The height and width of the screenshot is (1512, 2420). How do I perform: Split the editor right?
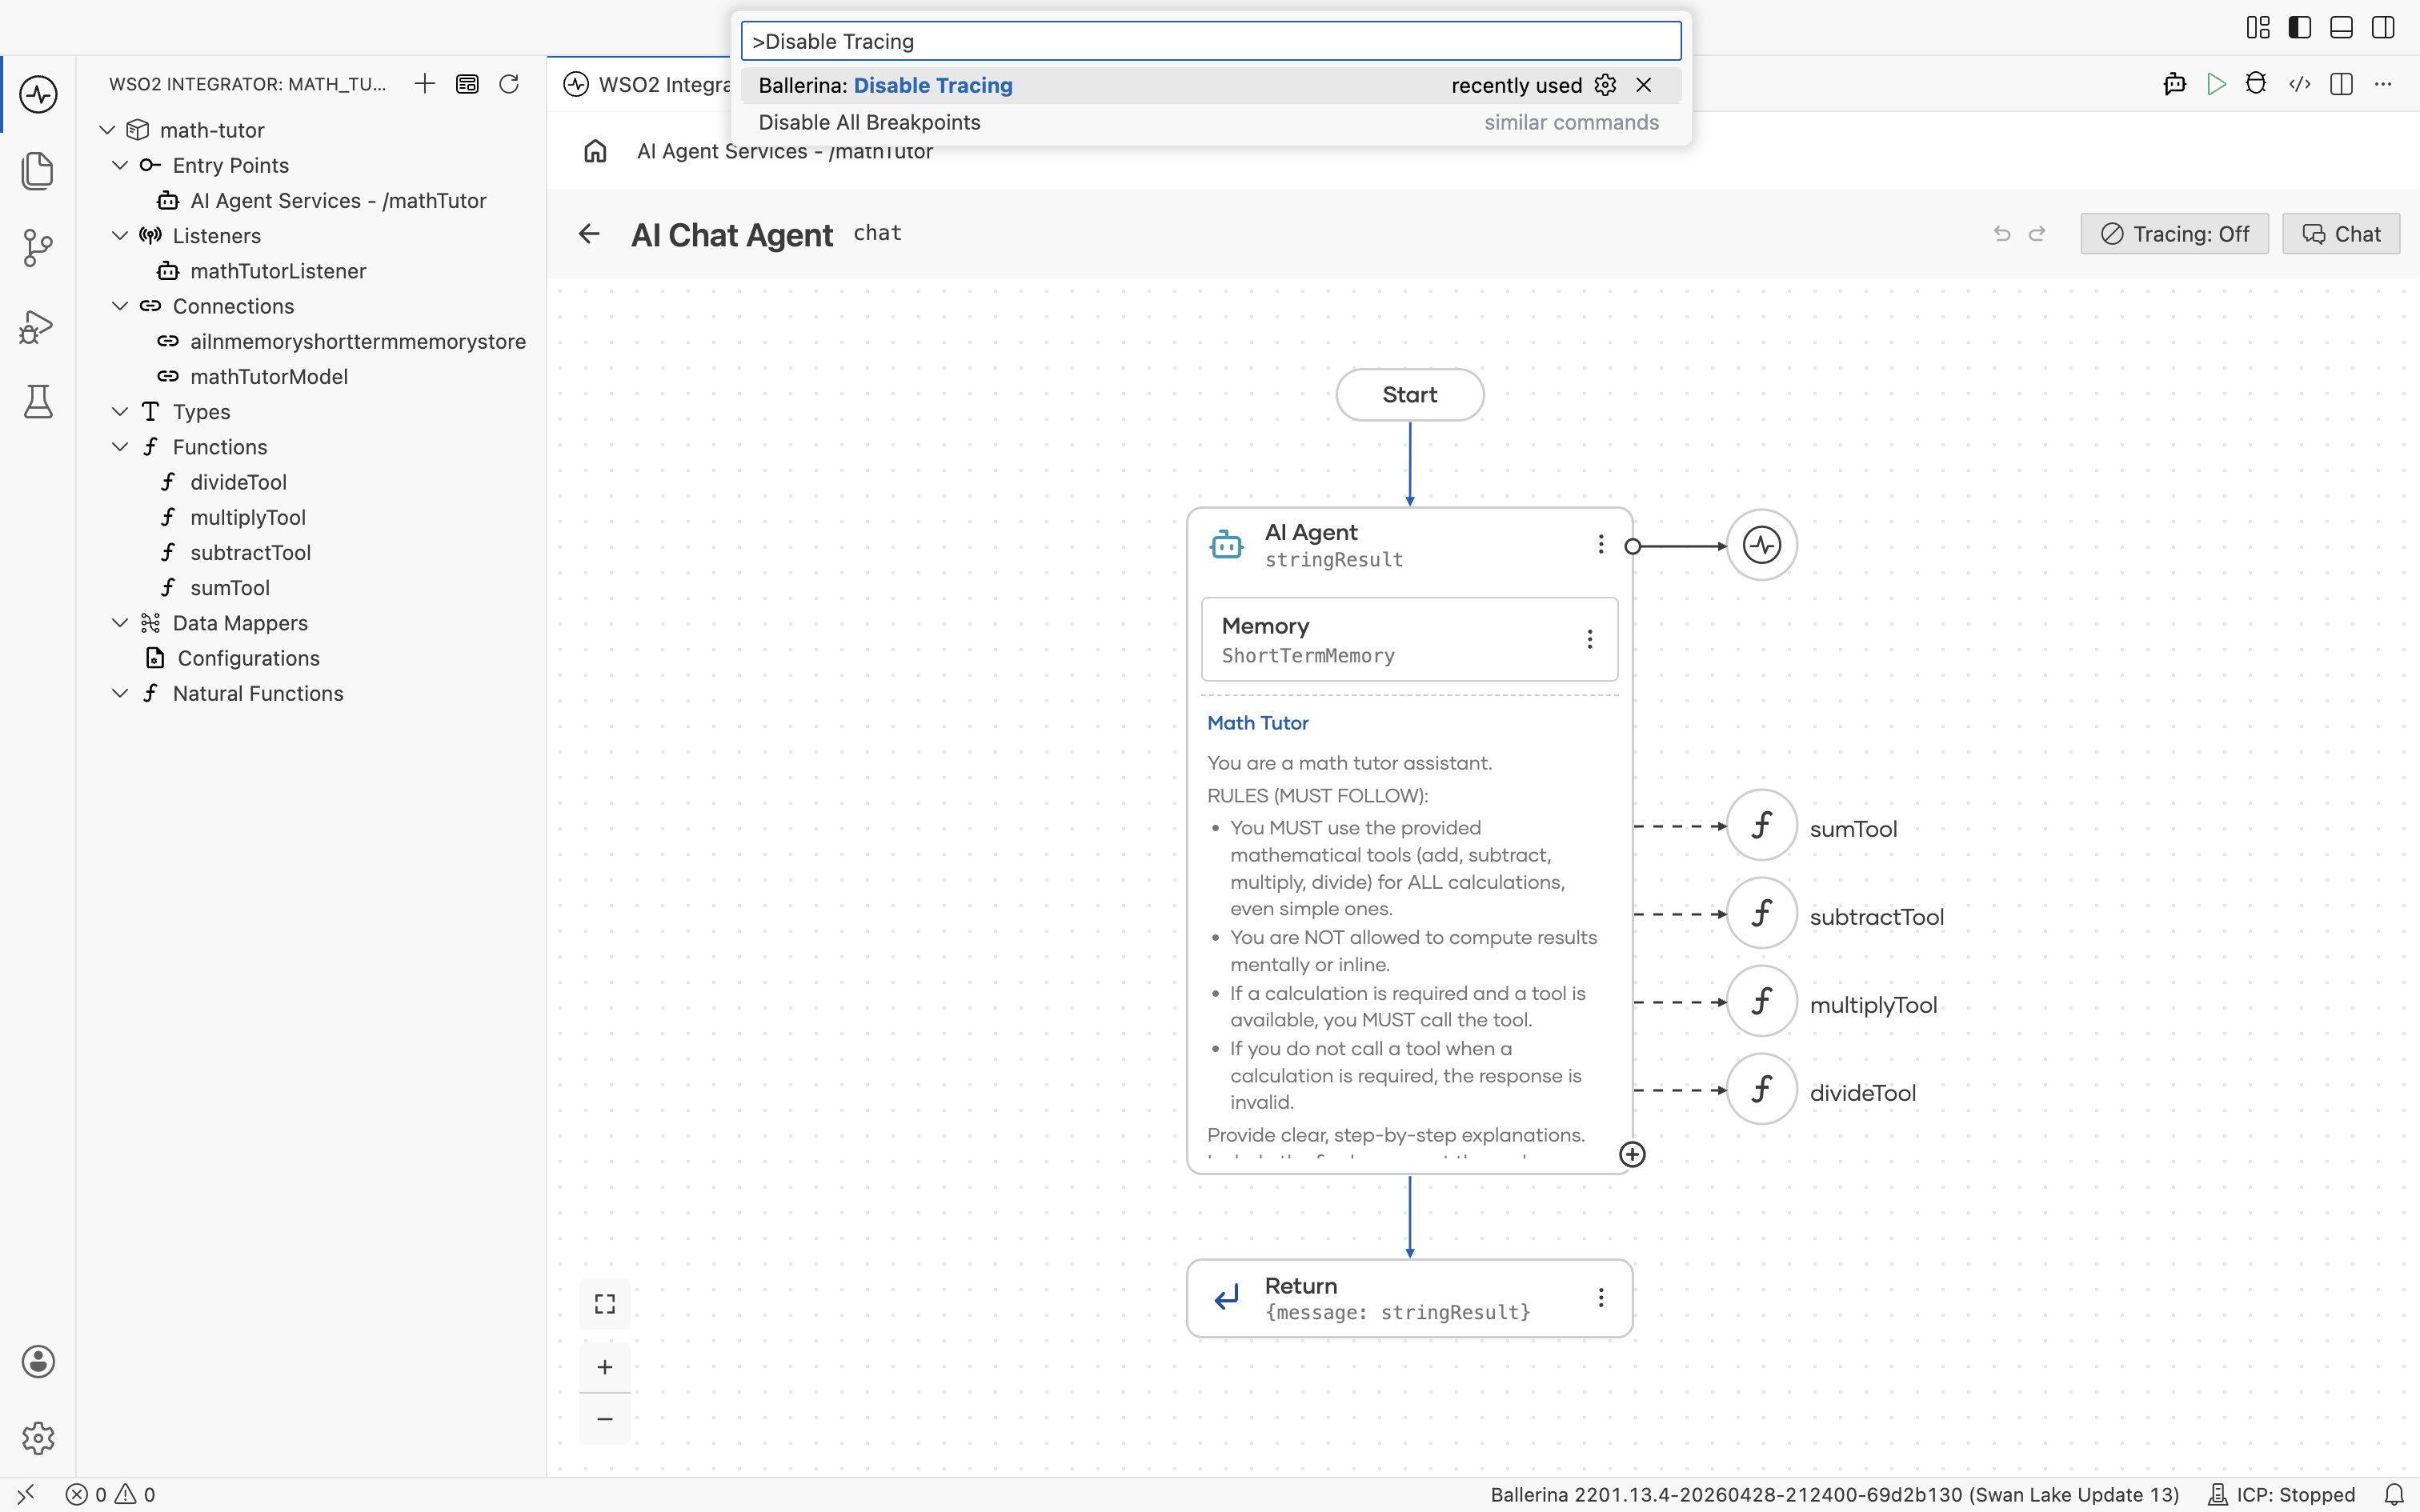[2341, 84]
